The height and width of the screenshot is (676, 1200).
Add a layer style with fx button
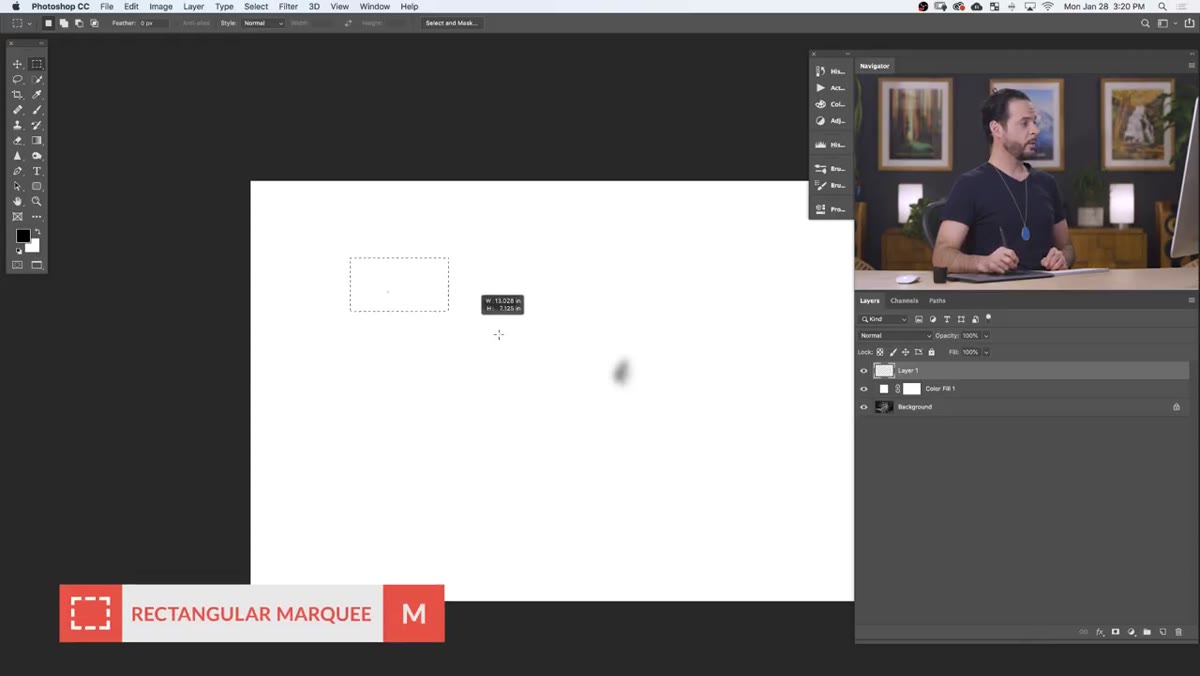pyautogui.click(x=1100, y=632)
